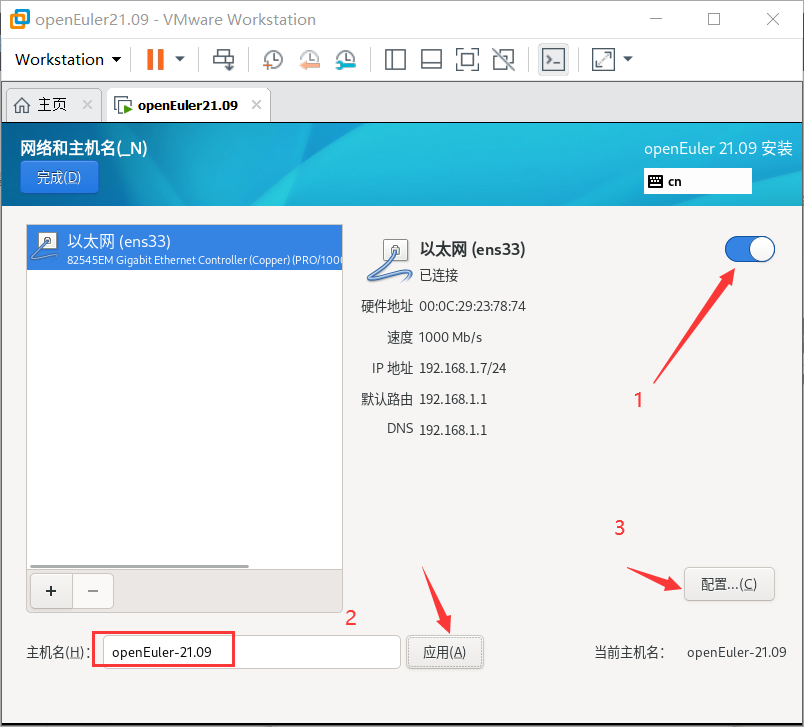Close the 主页 tab

[88, 105]
